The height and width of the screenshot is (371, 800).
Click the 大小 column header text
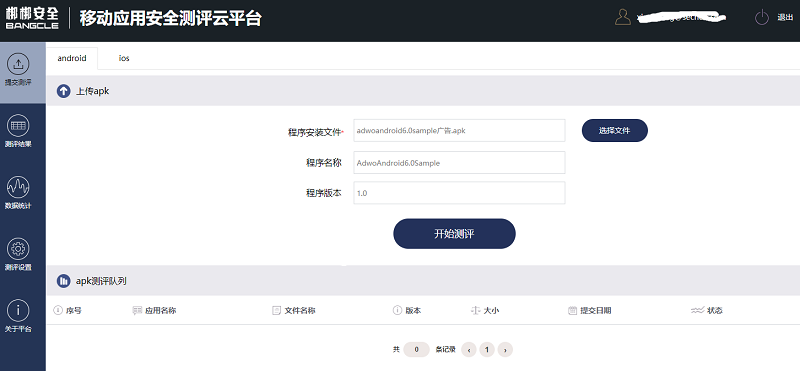coord(491,310)
